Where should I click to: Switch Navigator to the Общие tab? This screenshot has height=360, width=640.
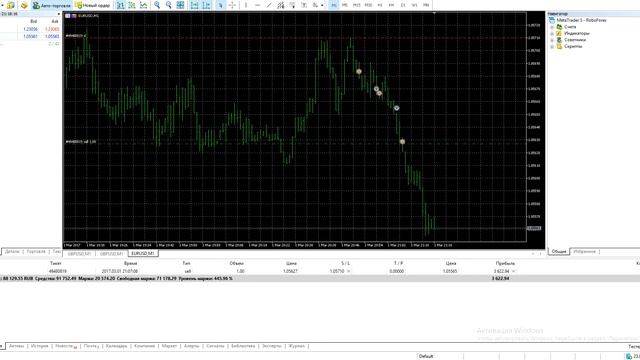[x=559, y=251]
